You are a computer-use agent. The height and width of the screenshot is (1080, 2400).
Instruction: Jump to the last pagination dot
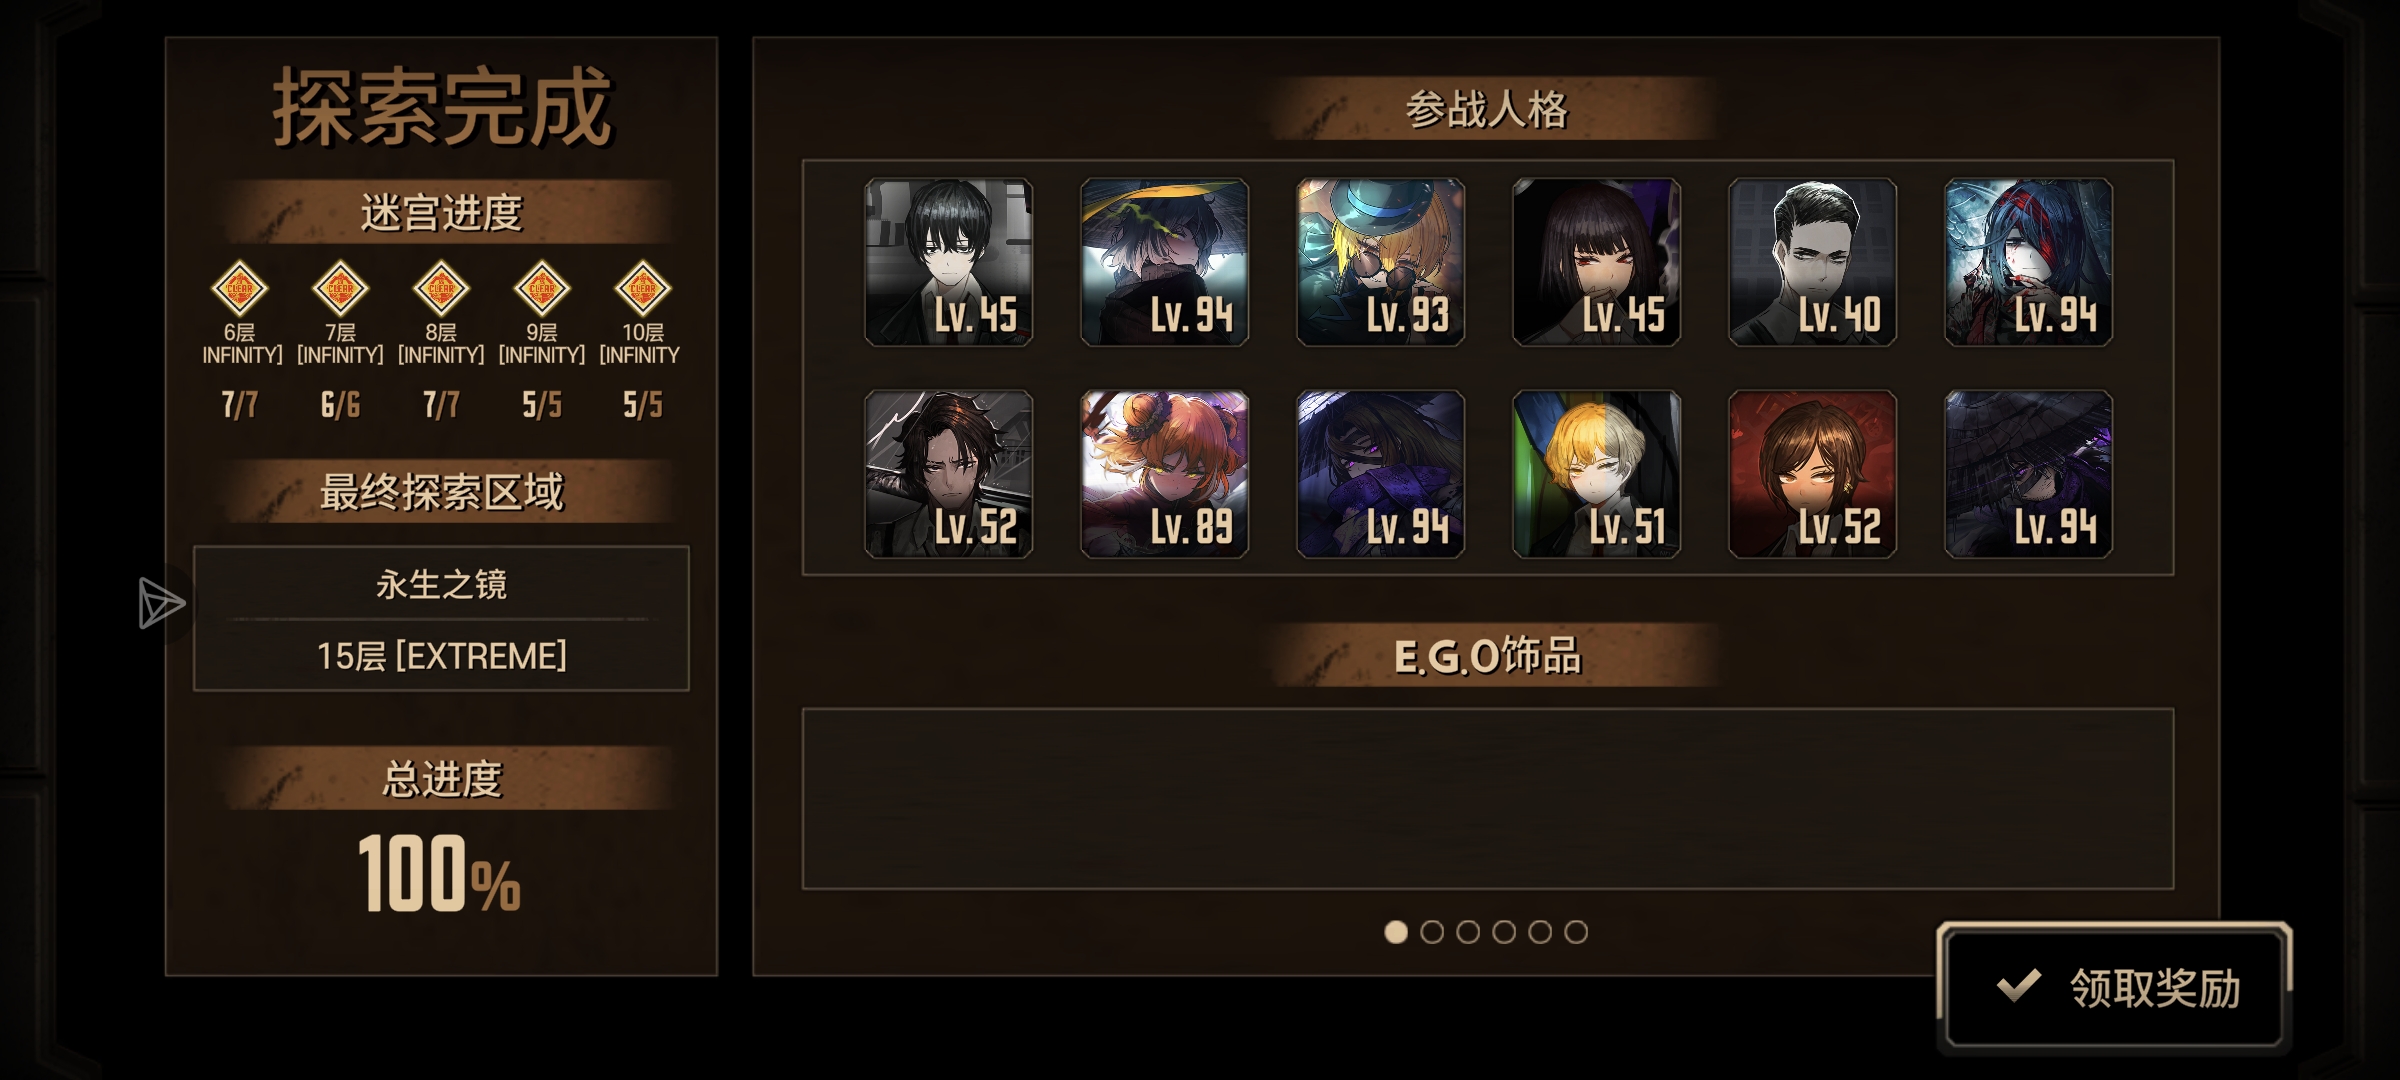pyautogui.click(x=1576, y=932)
